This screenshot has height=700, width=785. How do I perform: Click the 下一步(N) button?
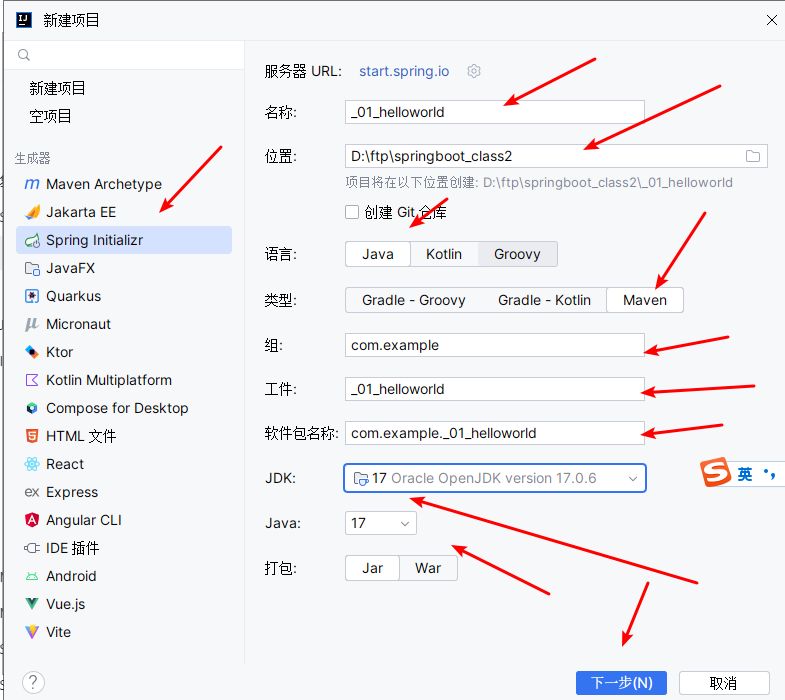[621, 683]
